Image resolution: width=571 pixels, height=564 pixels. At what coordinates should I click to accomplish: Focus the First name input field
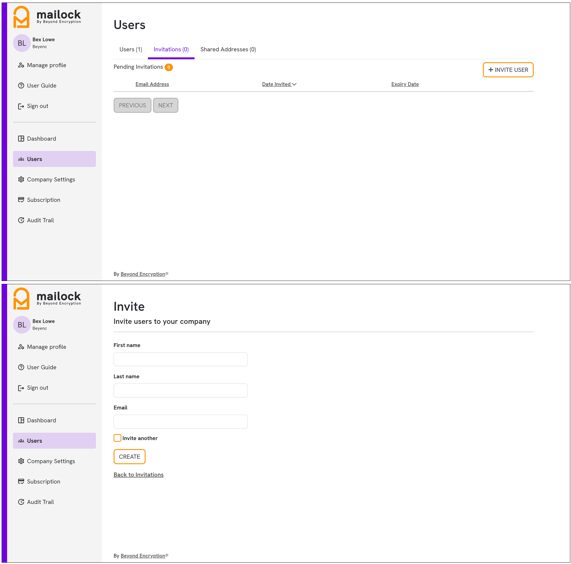pyautogui.click(x=181, y=359)
